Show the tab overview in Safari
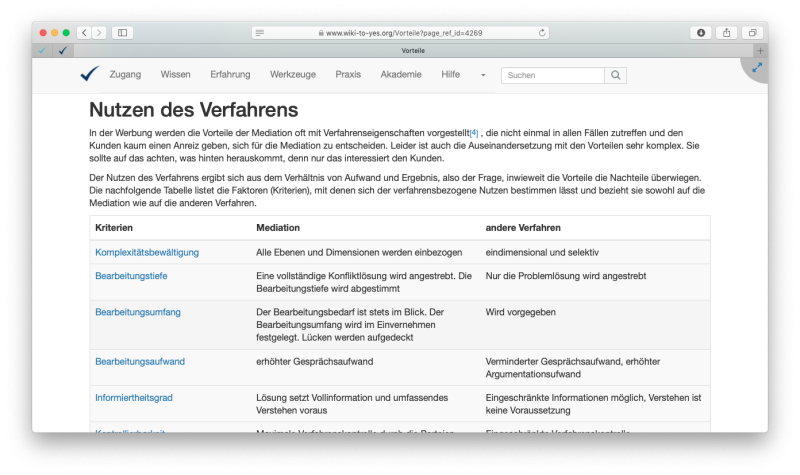Viewport: 800px width, 475px height. [x=753, y=33]
